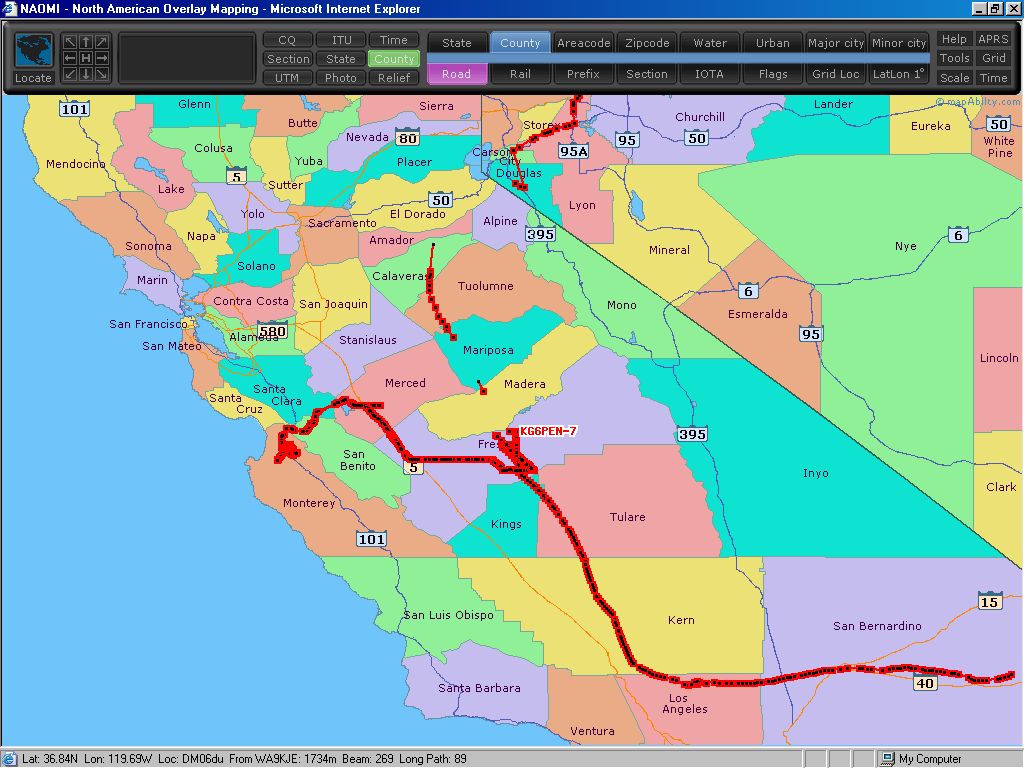Select the Areacode overlay tab

pyautogui.click(x=583, y=43)
